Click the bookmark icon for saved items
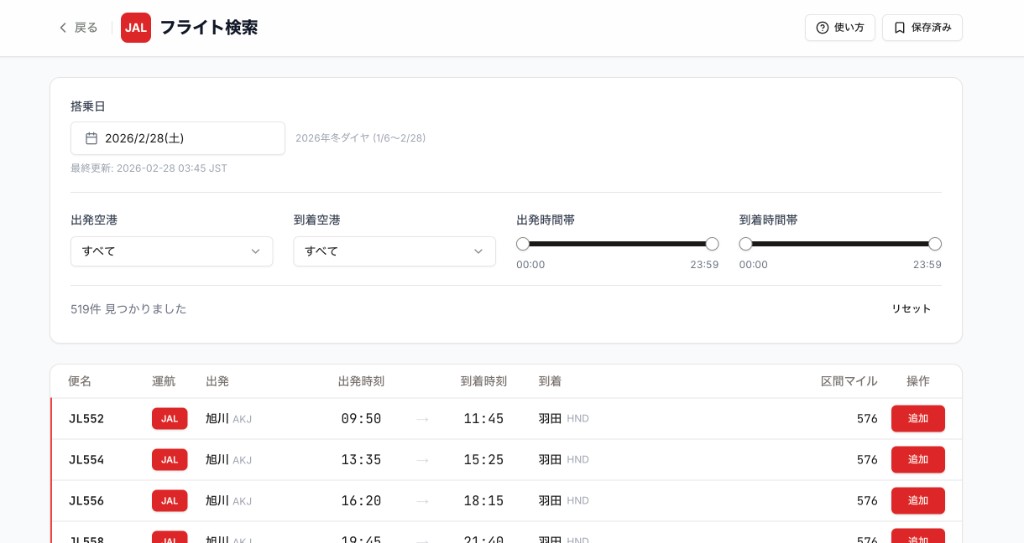1024x543 pixels. pos(899,28)
